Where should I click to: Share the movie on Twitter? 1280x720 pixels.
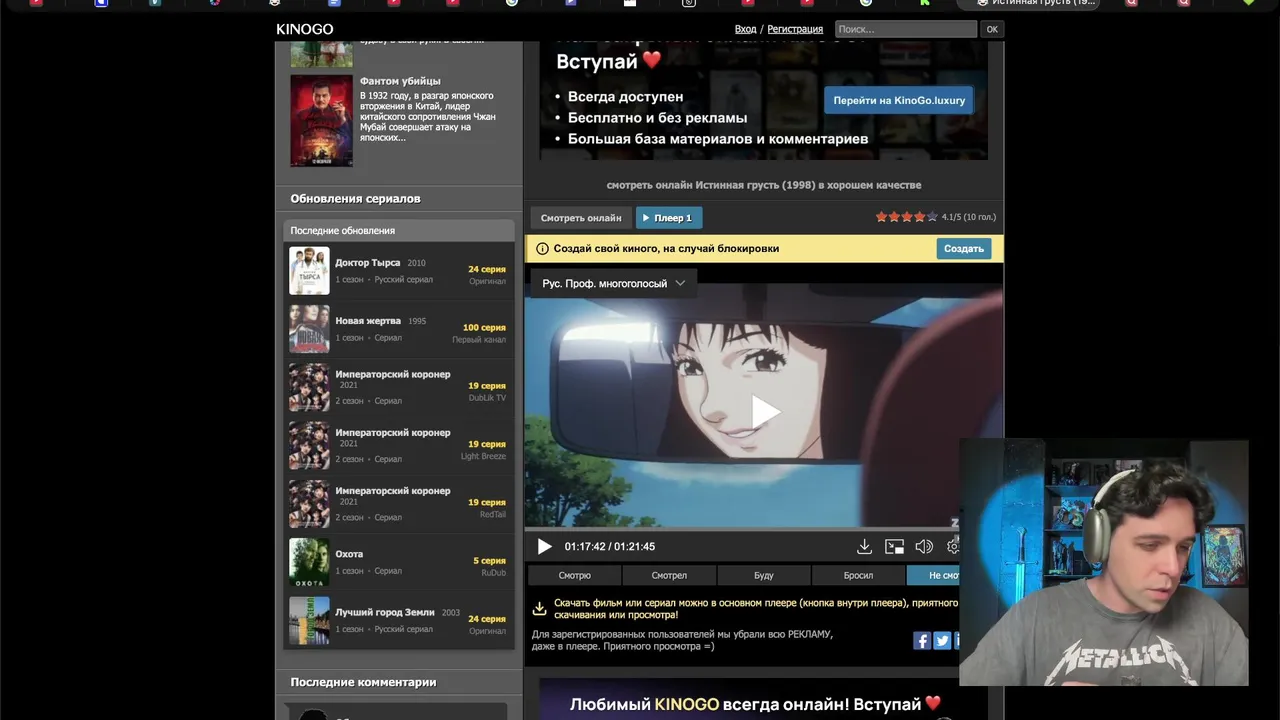(x=942, y=641)
